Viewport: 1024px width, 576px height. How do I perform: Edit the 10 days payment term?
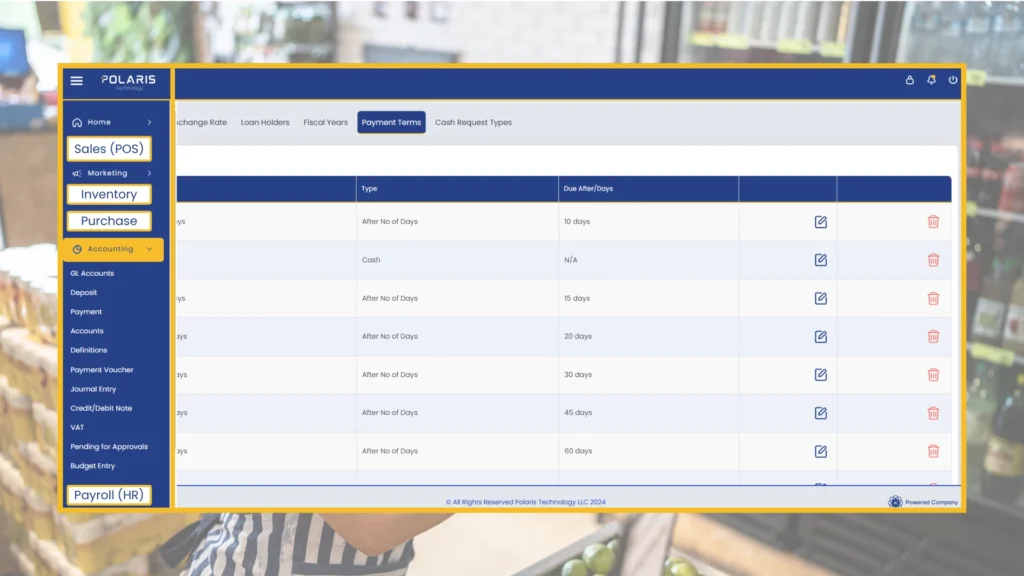pyautogui.click(x=820, y=222)
